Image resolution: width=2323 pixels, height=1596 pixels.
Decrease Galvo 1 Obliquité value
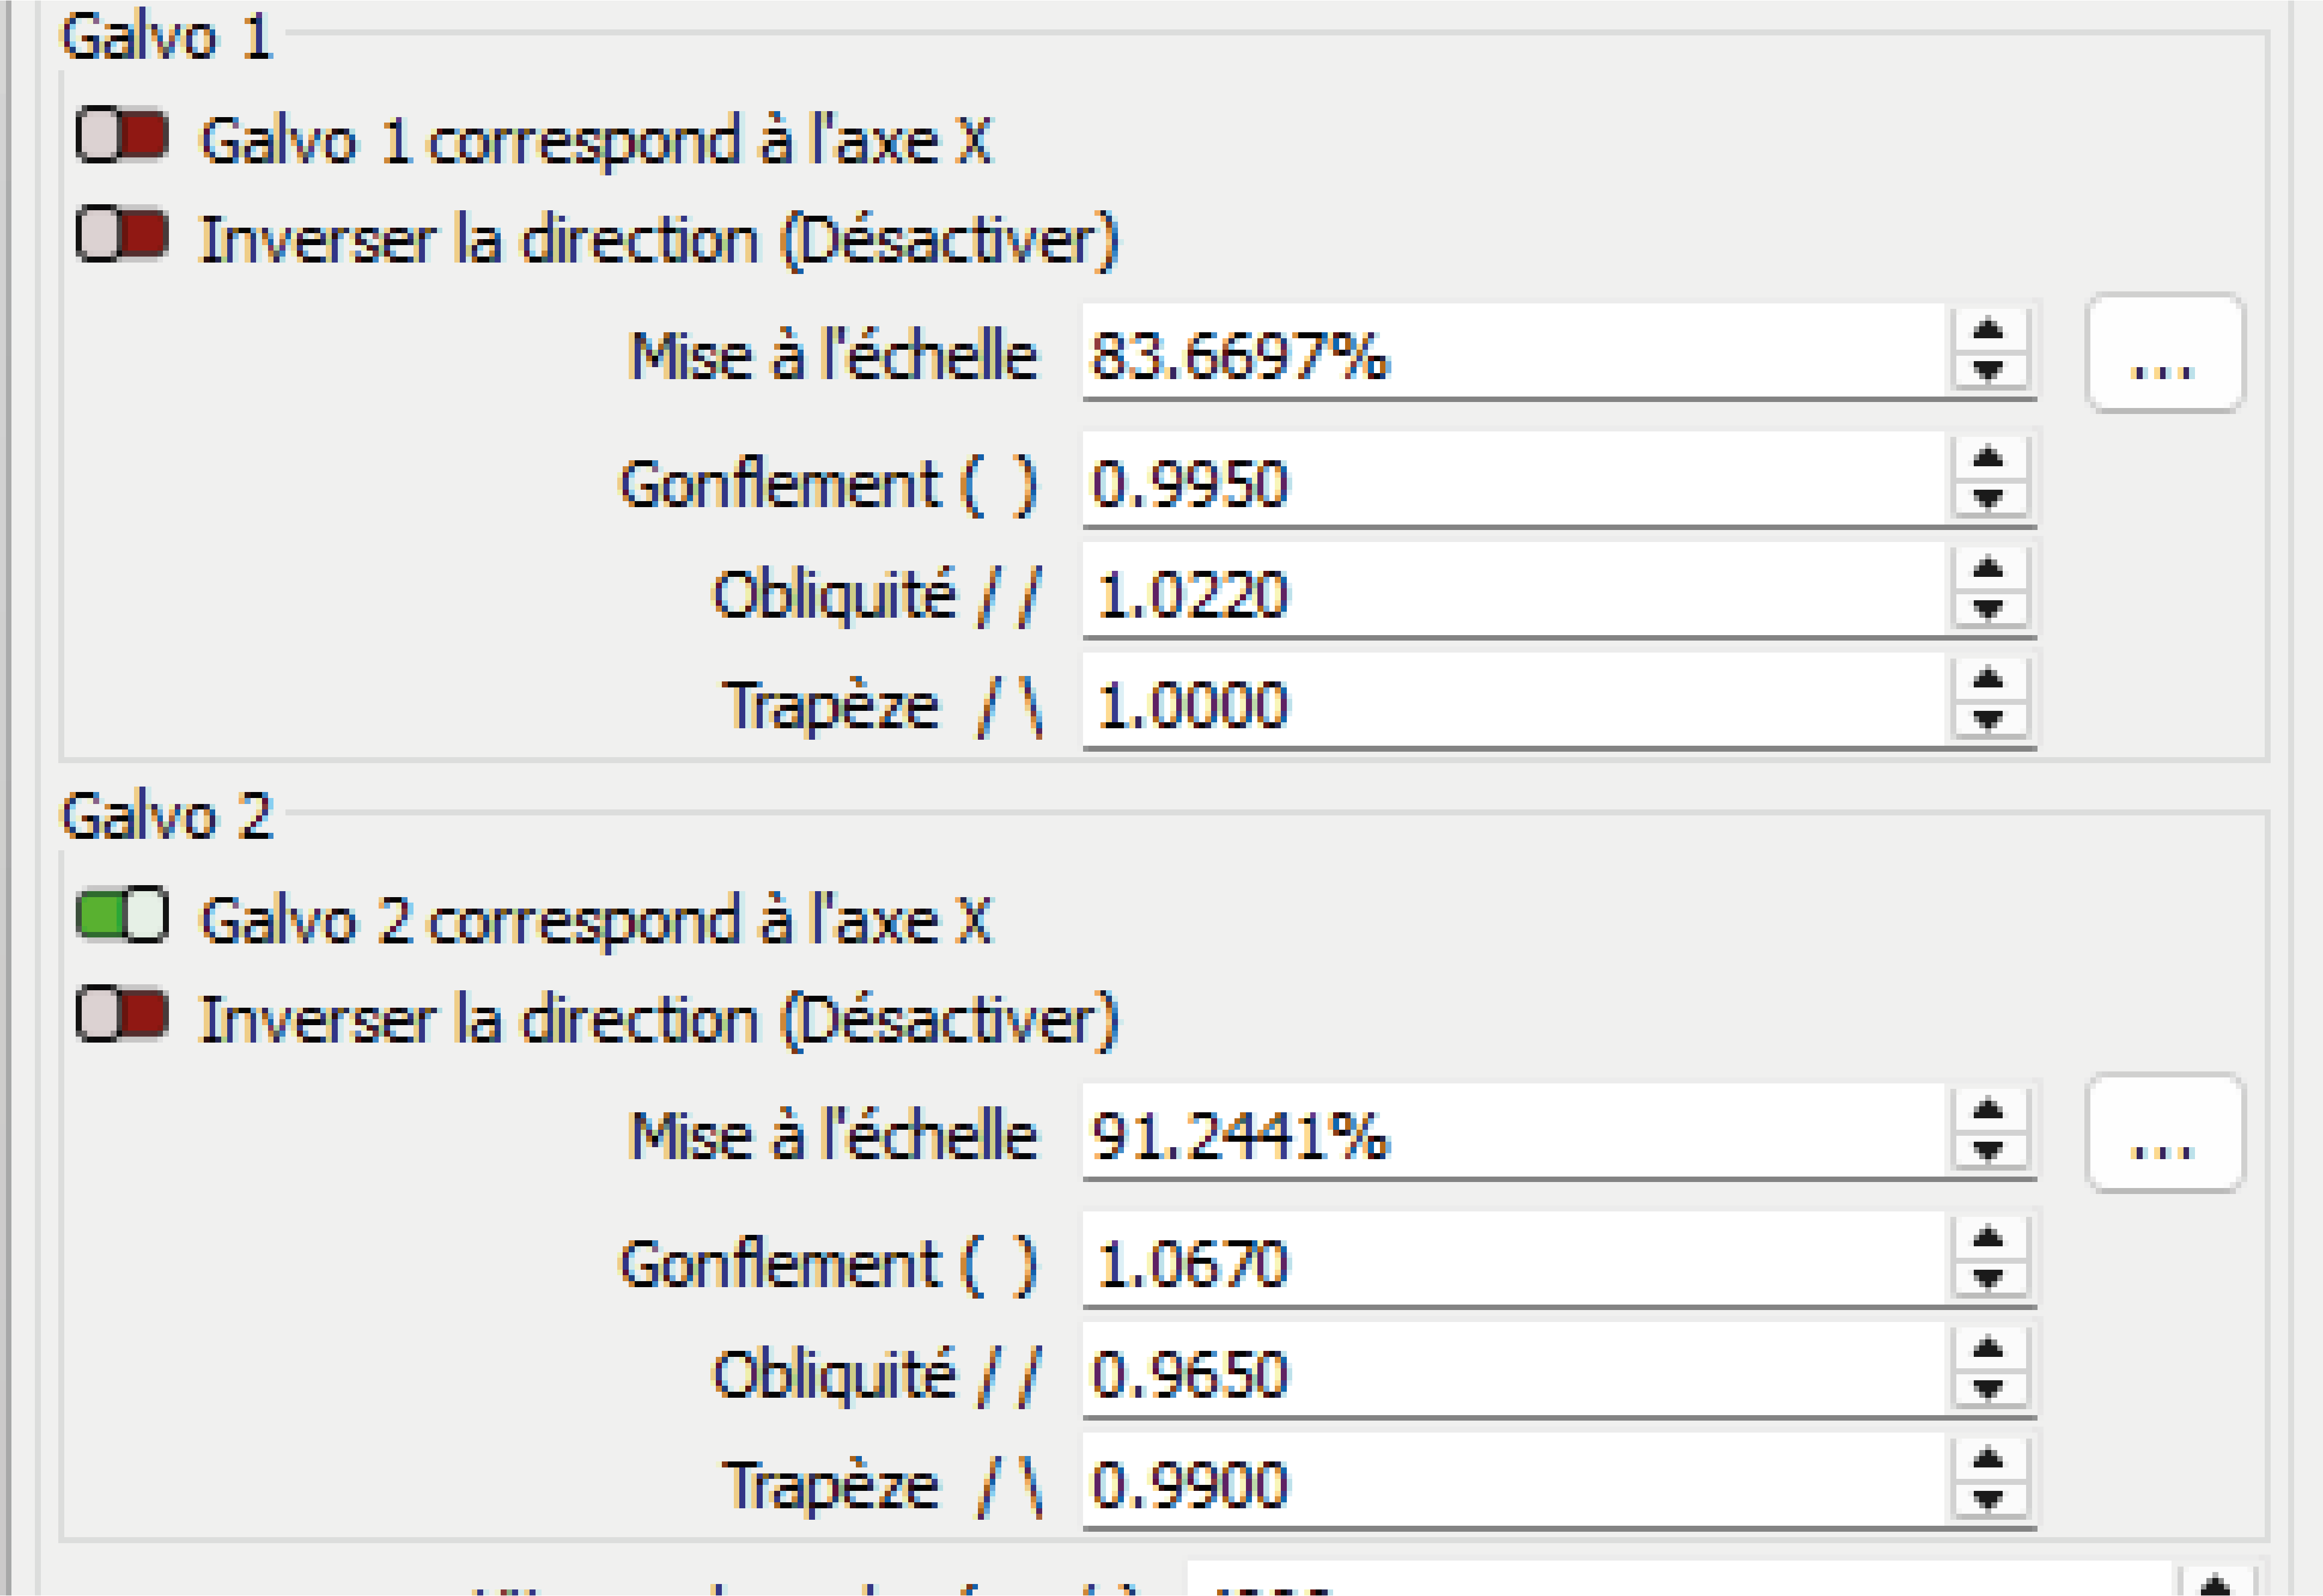[x=1988, y=610]
